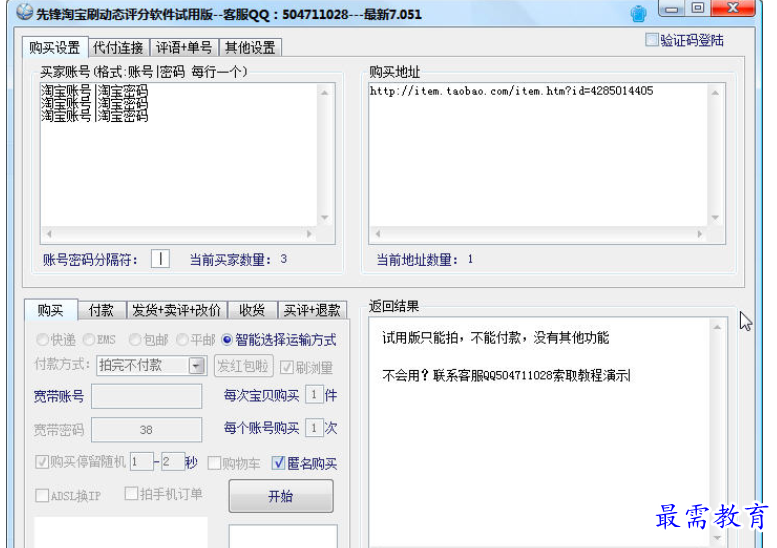The image size is (777, 548).
Task: Open the 发货+卖评+改价 tab
Action: pyautogui.click(x=176, y=310)
